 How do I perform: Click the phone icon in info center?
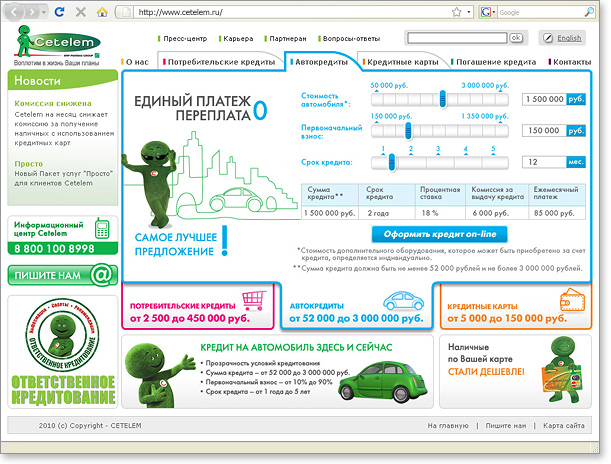coord(102,228)
